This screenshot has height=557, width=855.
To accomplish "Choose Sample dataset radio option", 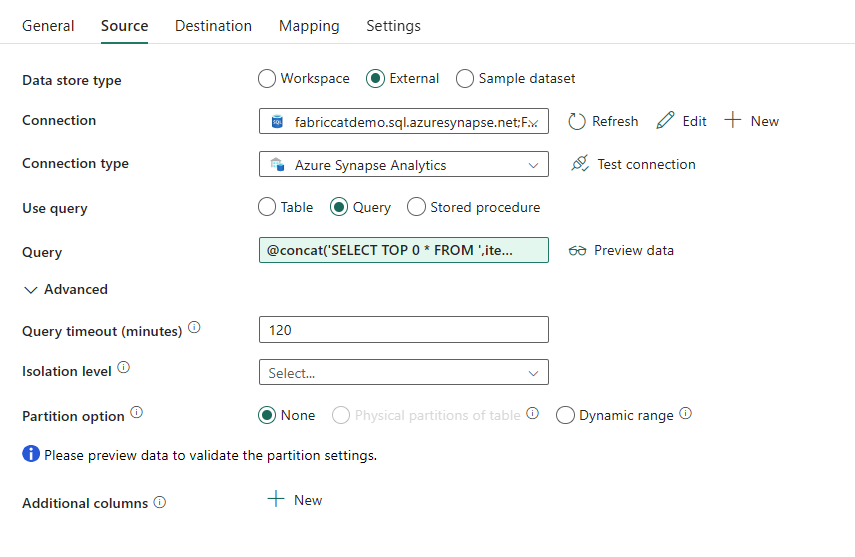I will (x=465, y=78).
